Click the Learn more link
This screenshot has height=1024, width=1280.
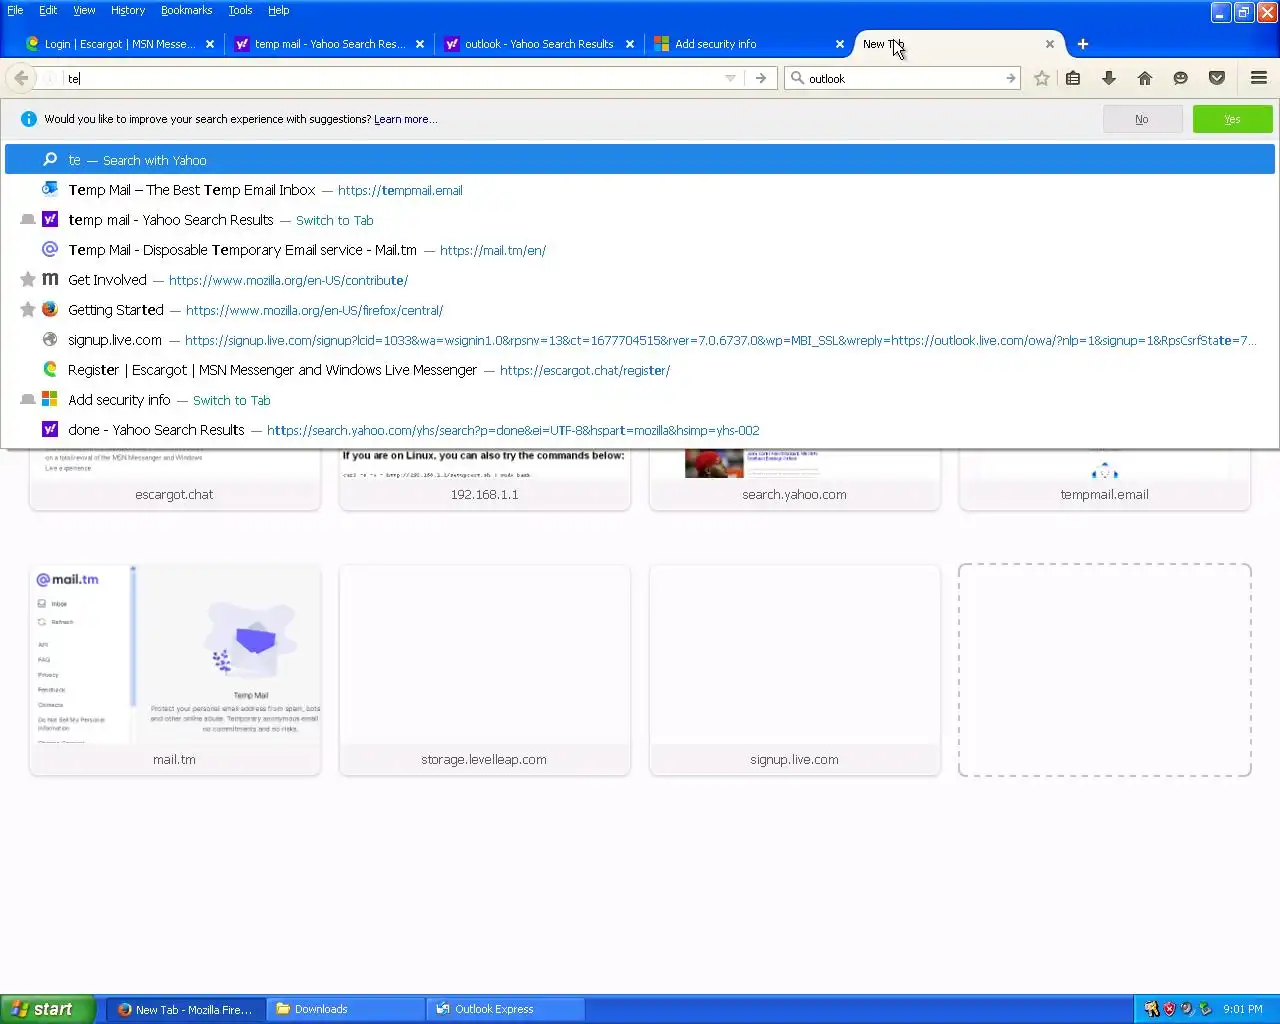click(405, 119)
